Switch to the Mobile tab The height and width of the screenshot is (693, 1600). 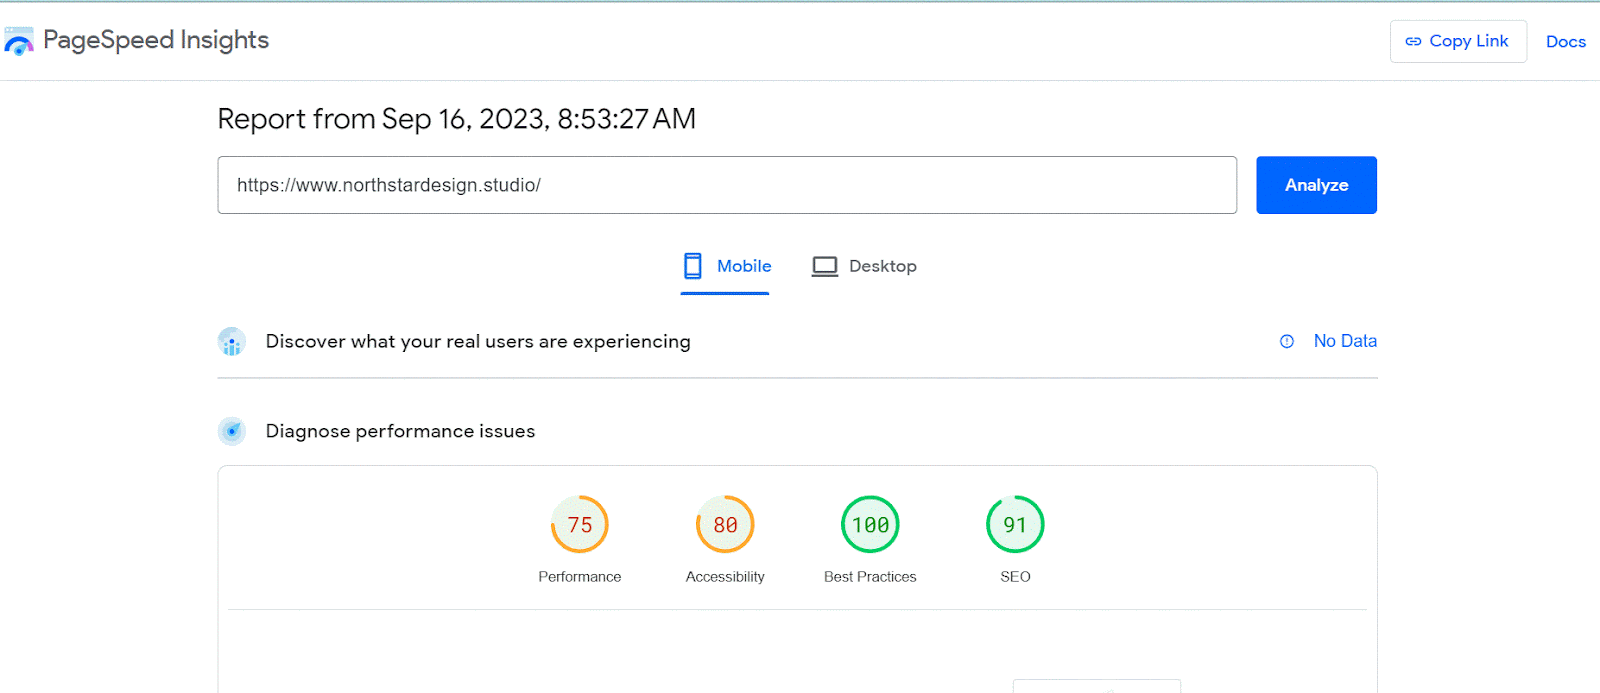[x=743, y=266]
